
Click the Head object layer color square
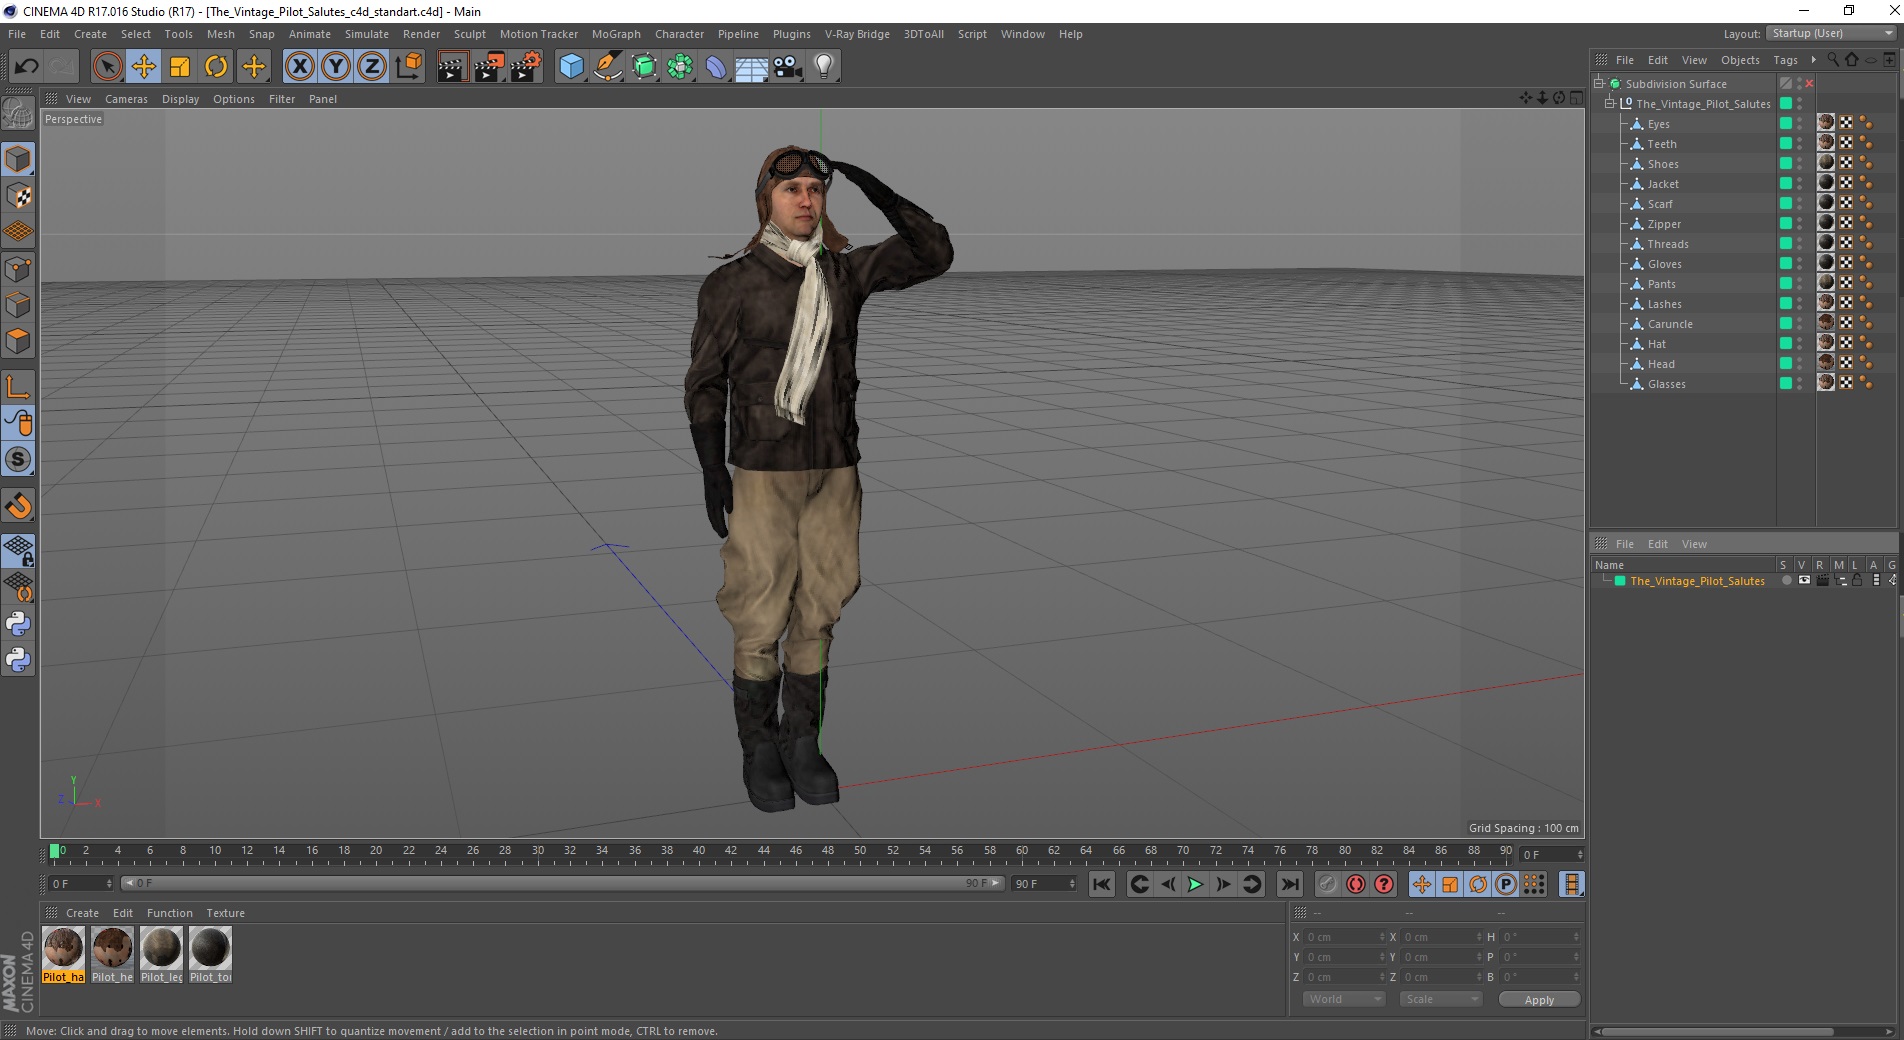tap(1786, 363)
